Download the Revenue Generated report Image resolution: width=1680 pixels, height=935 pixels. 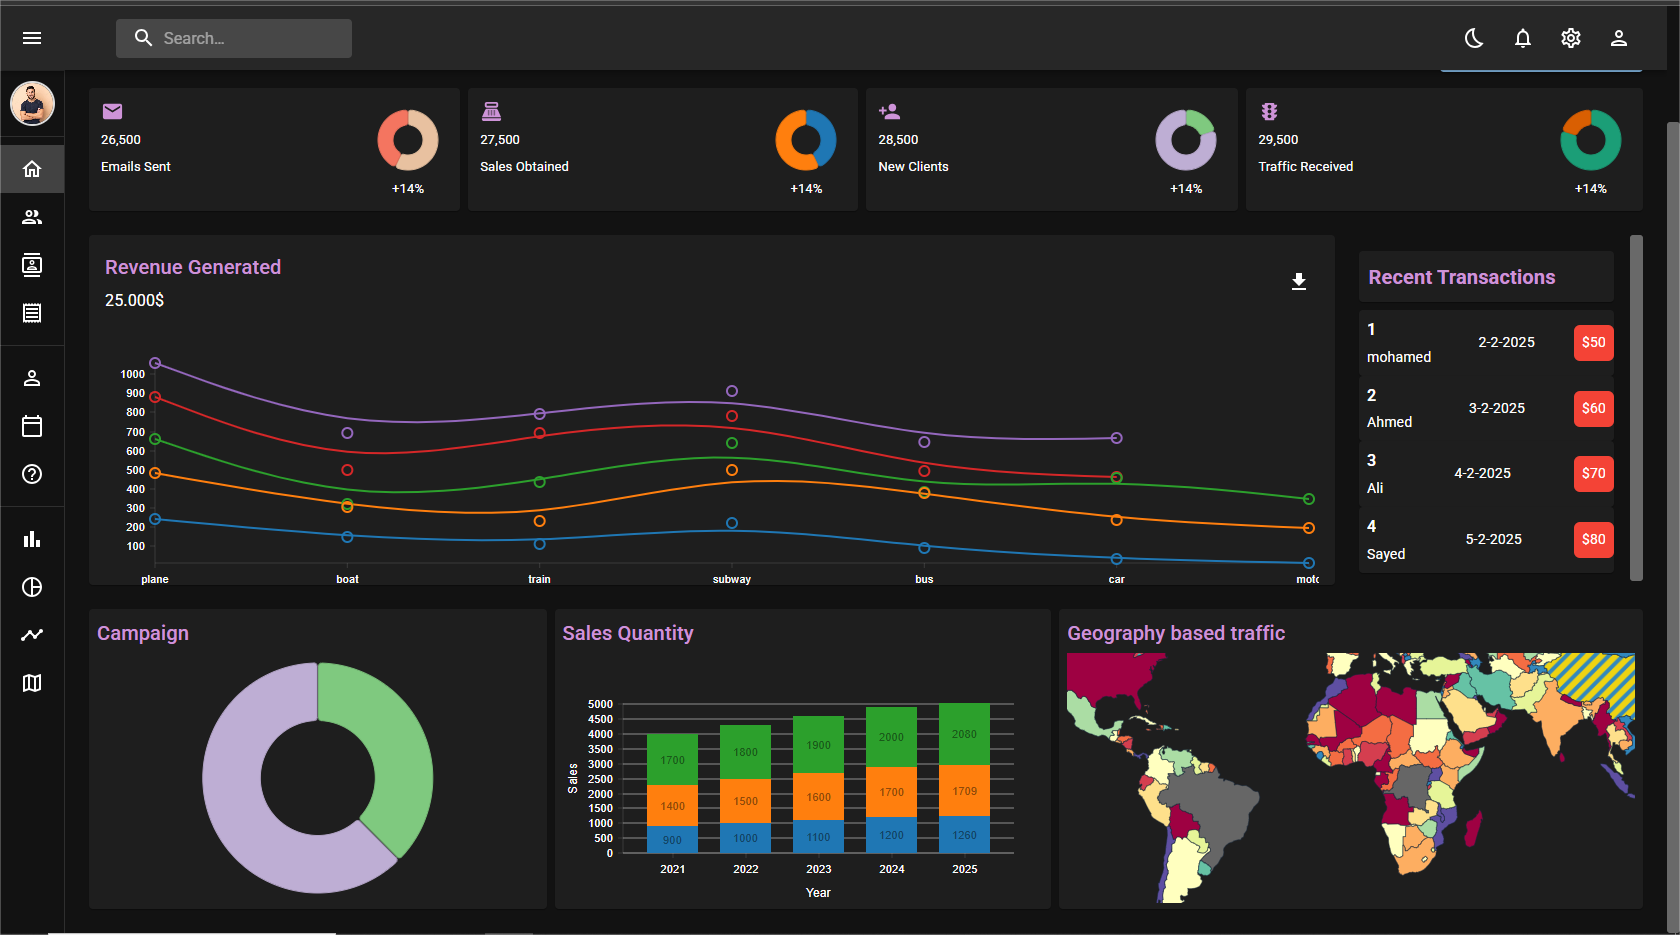click(1298, 282)
